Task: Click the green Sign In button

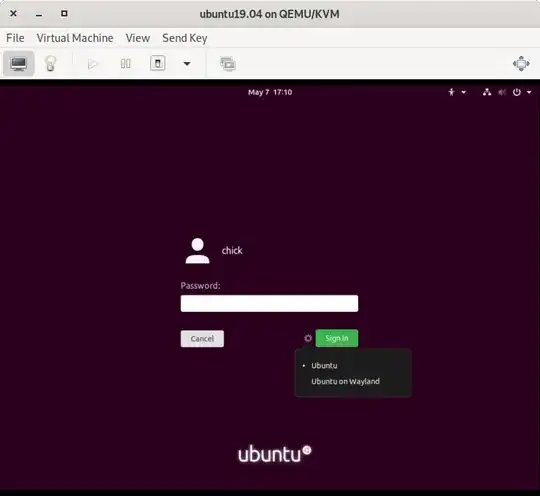Action: coord(337,338)
